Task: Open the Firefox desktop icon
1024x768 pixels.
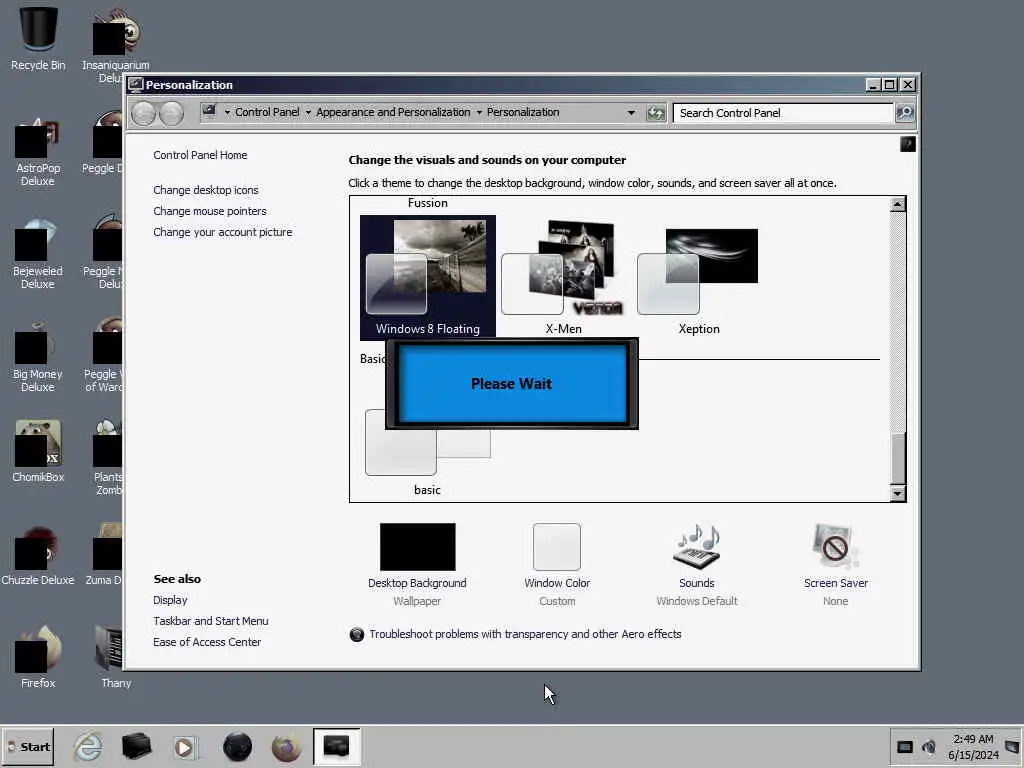Action: pyautogui.click(x=38, y=657)
